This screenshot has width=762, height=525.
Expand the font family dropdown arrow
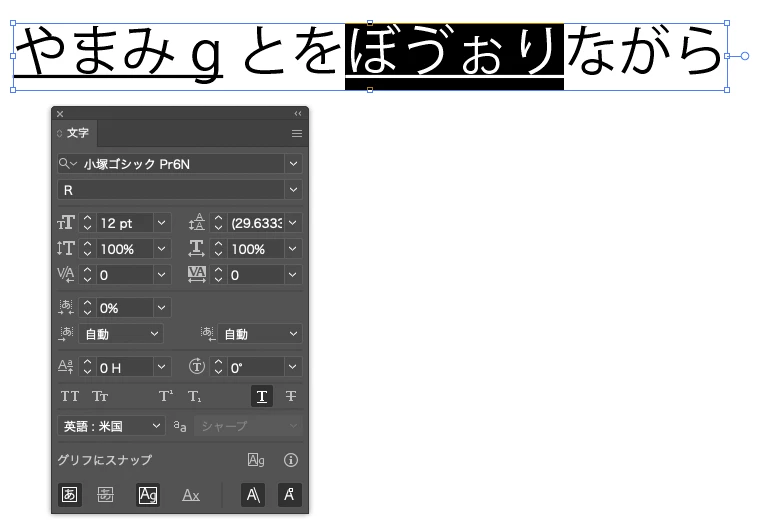[x=293, y=164]
